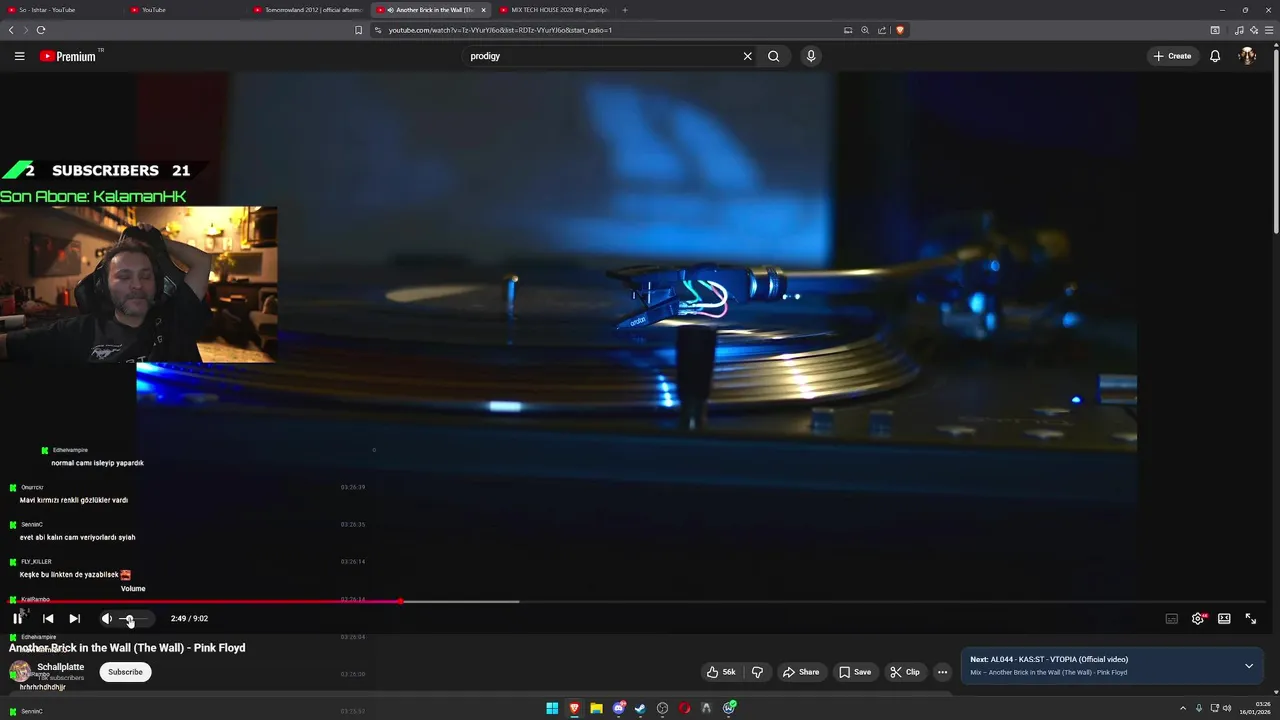Open Brave Shields lion icon

[900, 30]
